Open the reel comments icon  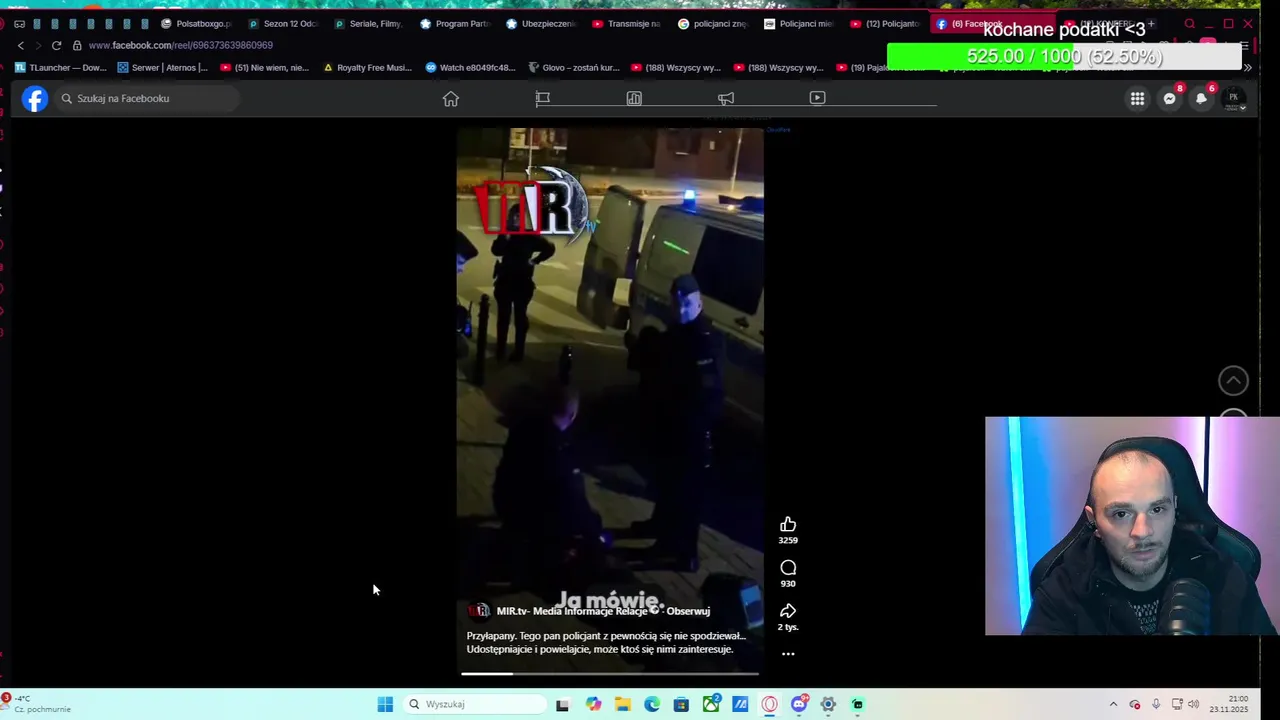click(x=788, y=568)
